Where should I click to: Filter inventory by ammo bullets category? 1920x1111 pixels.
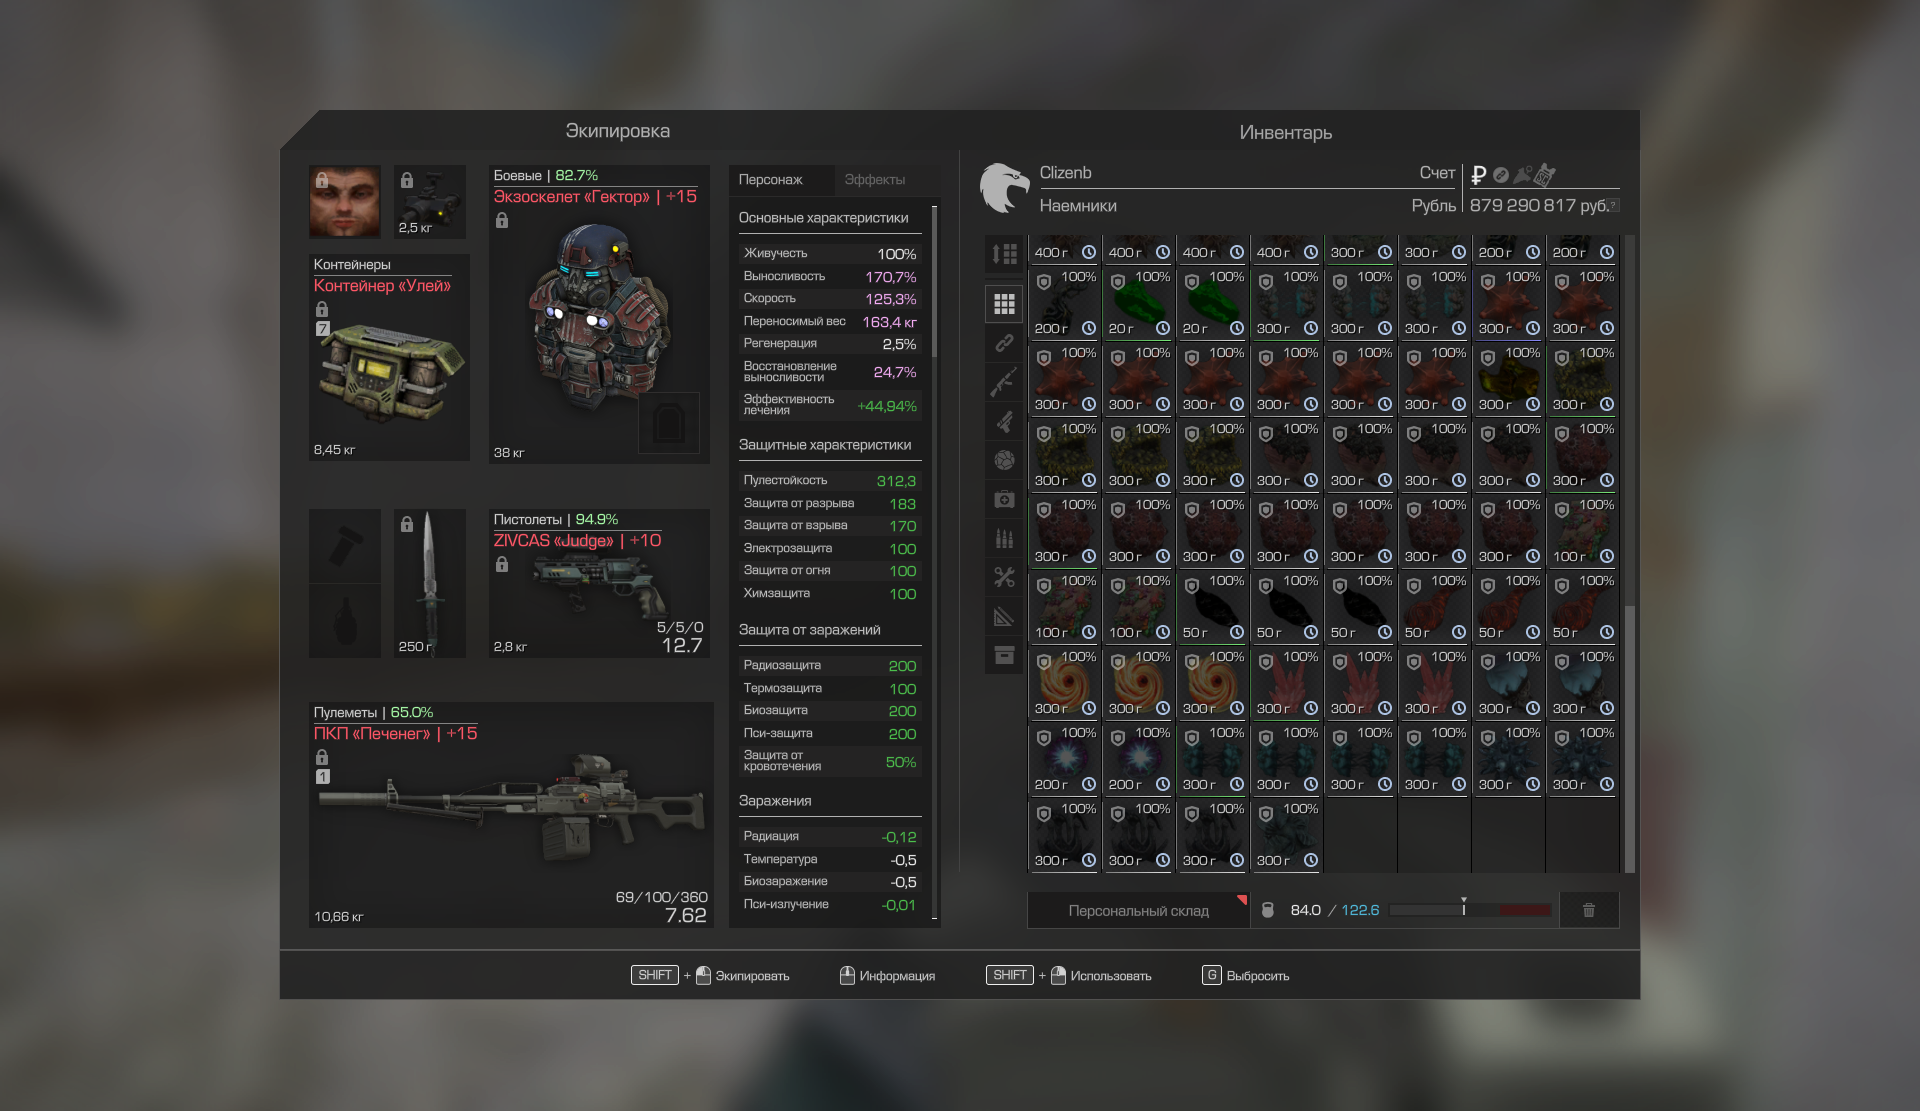tap(1004, 538)
